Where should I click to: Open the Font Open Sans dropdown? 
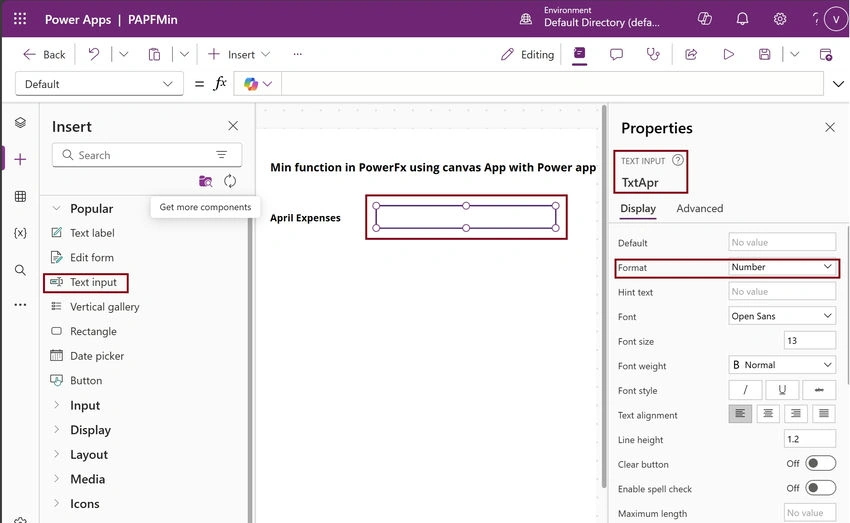pos(782,316)
